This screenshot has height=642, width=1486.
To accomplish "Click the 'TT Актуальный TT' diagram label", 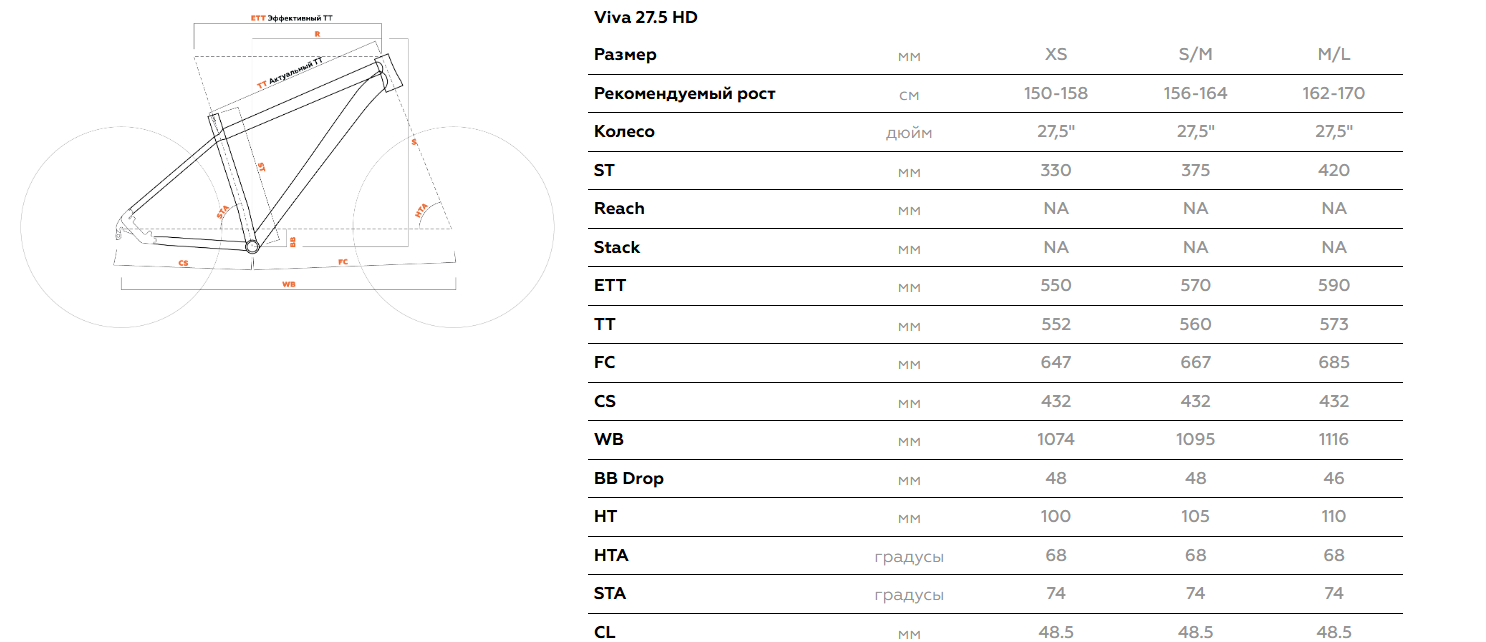I will click(290, 74).
